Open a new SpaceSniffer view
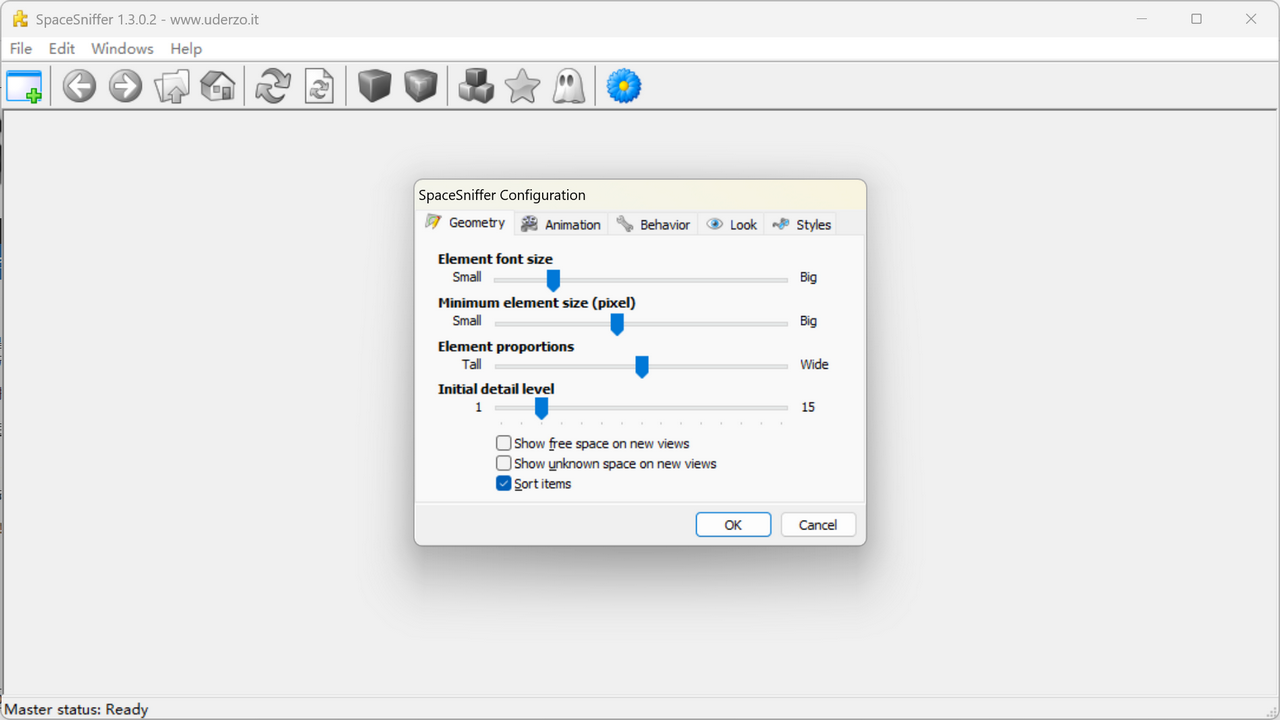Viewport: 1280px width, 720px height. (23, 86)
